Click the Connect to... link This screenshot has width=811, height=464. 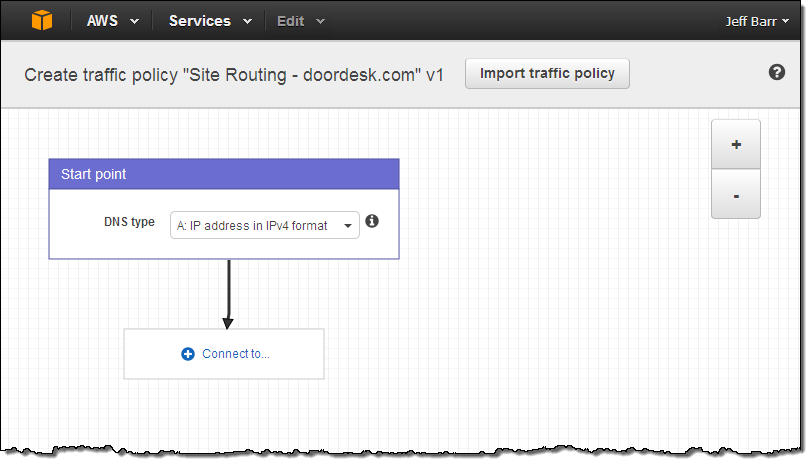(x=236, y=354)
